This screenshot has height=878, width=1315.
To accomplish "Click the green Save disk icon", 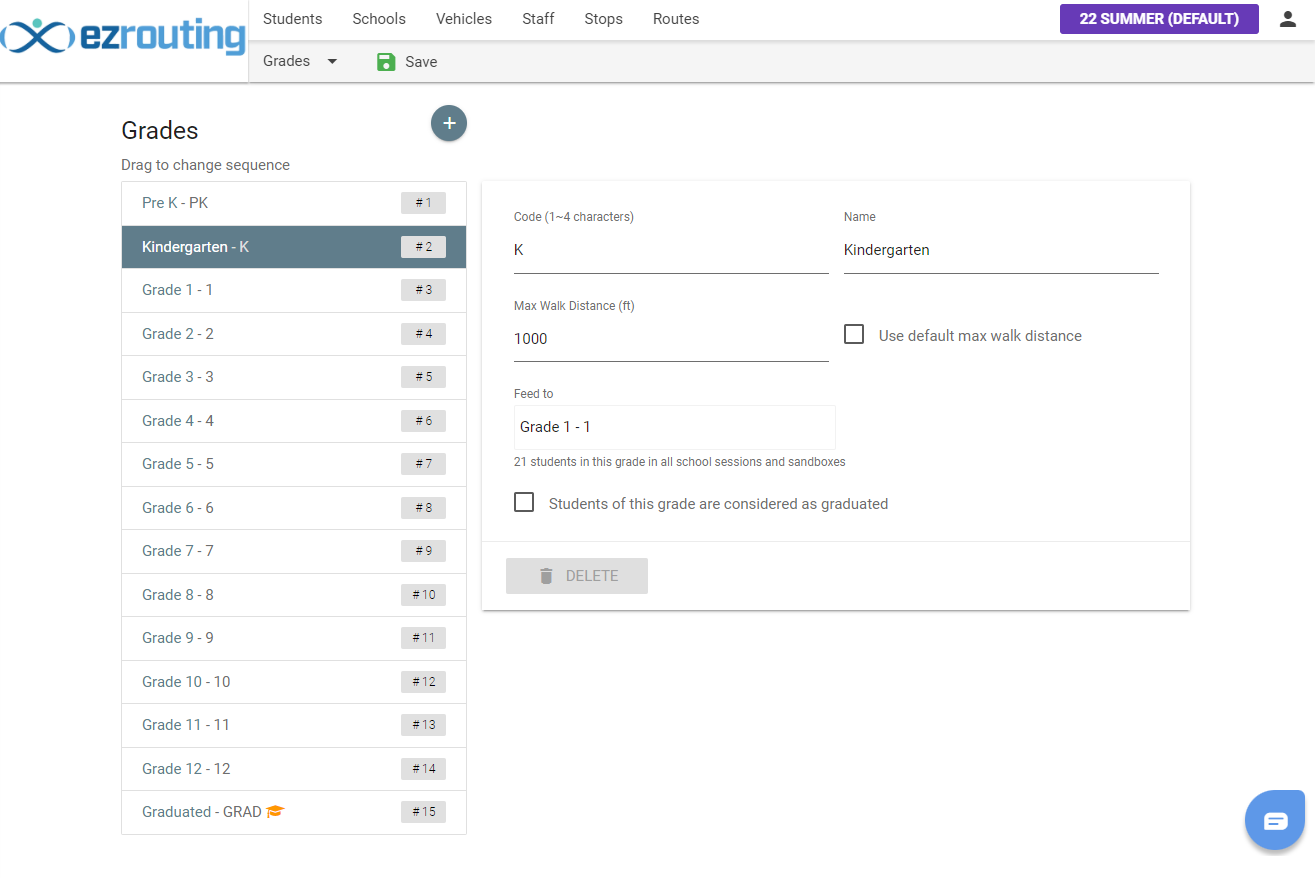I will 386,62.
